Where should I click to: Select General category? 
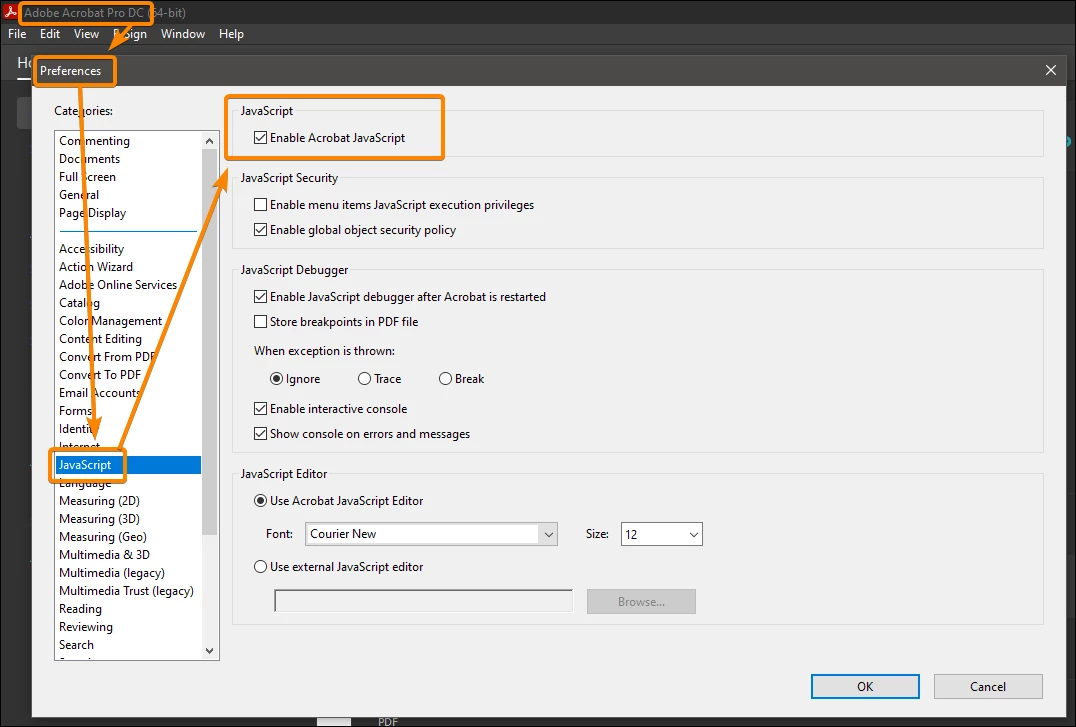point(79,194)
